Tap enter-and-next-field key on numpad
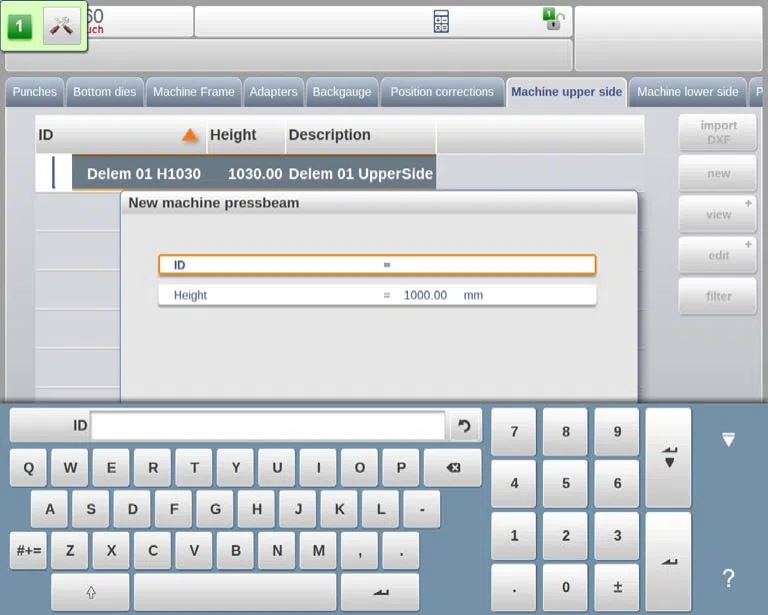The height and width of the screenshot is (615, 768). coord(669,457)
